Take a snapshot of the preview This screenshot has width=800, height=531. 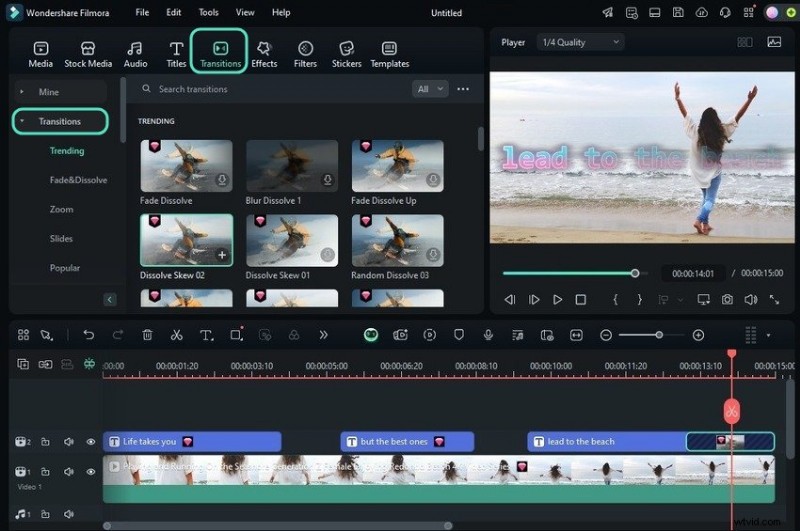point(727,299)
